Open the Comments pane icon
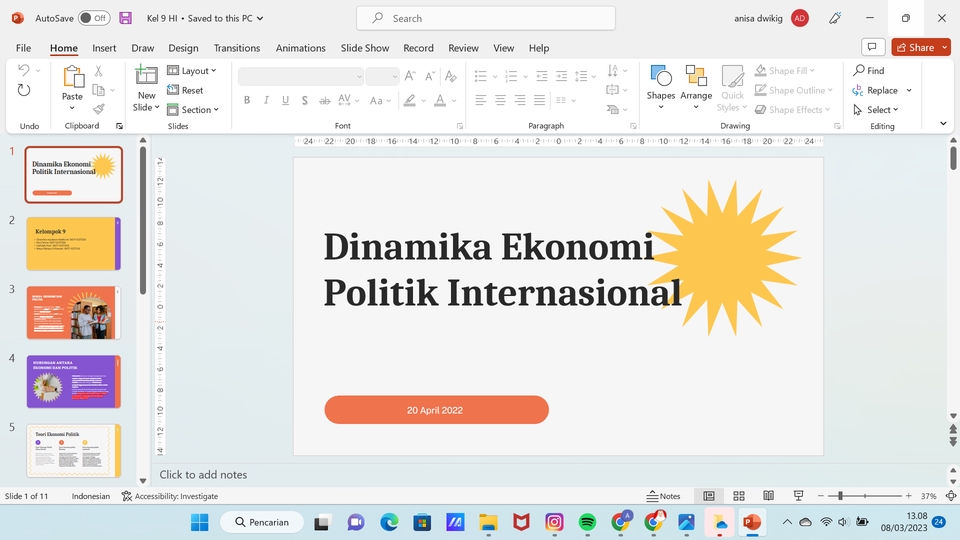 pyautogui.click(x=873, y=47)
